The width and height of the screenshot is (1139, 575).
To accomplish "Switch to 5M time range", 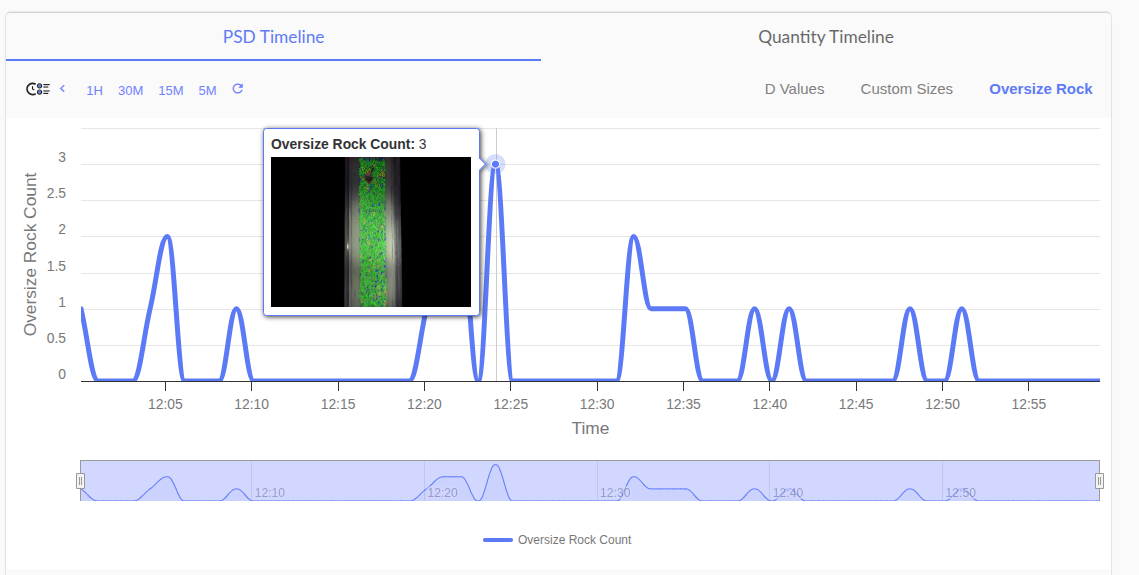I will click(x=207, y=90).
